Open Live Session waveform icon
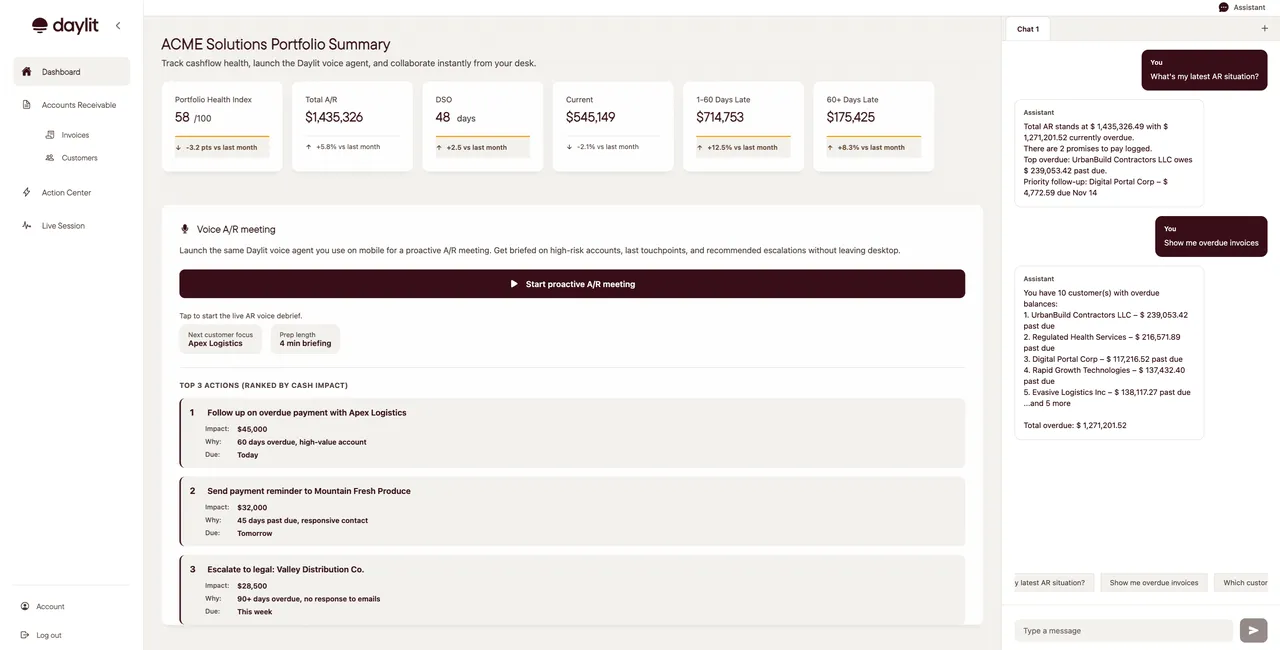 (26, 226)
